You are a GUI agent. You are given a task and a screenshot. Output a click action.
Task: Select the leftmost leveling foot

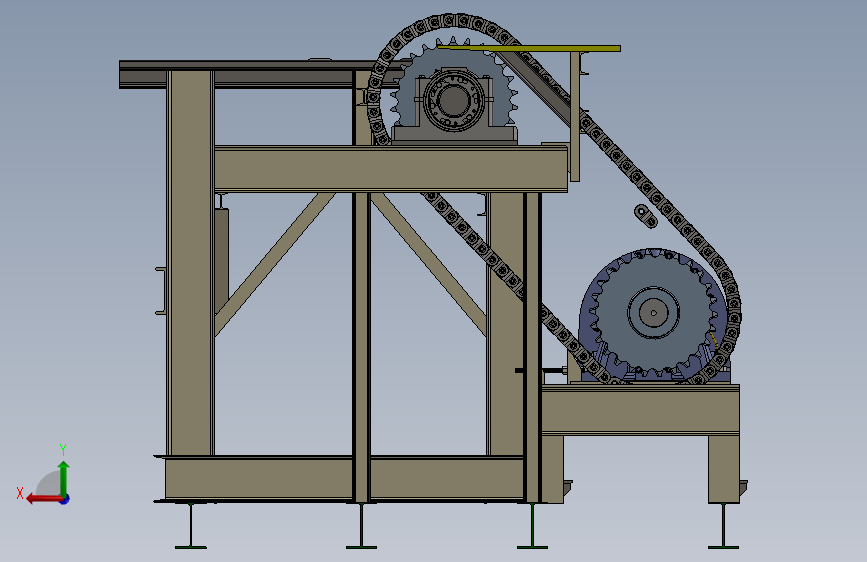[x=191, y=525]
